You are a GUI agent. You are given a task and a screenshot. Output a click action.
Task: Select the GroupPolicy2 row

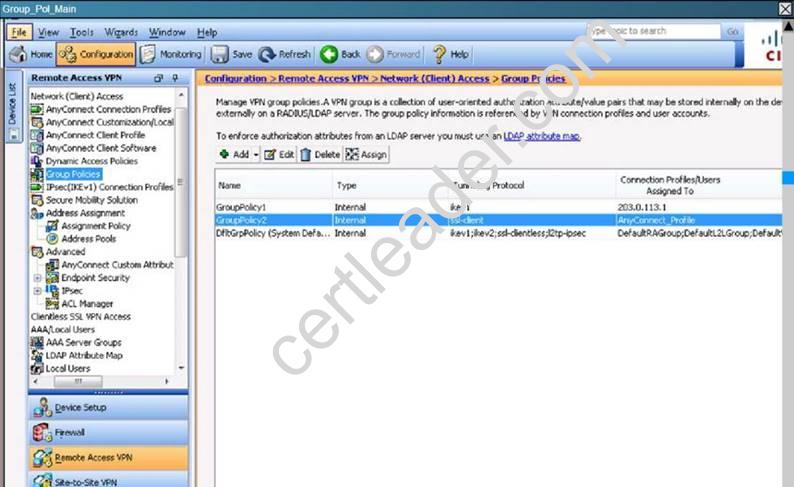click(499, 220)
